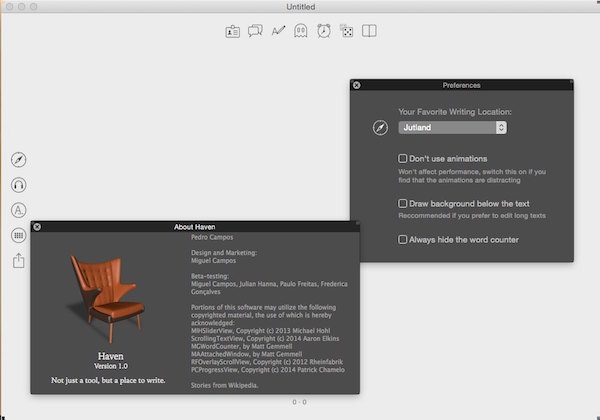The height and width of the screenshot is (420, 600).
Task: Click compass icon inside Preferences window
Action: (380, 127)
